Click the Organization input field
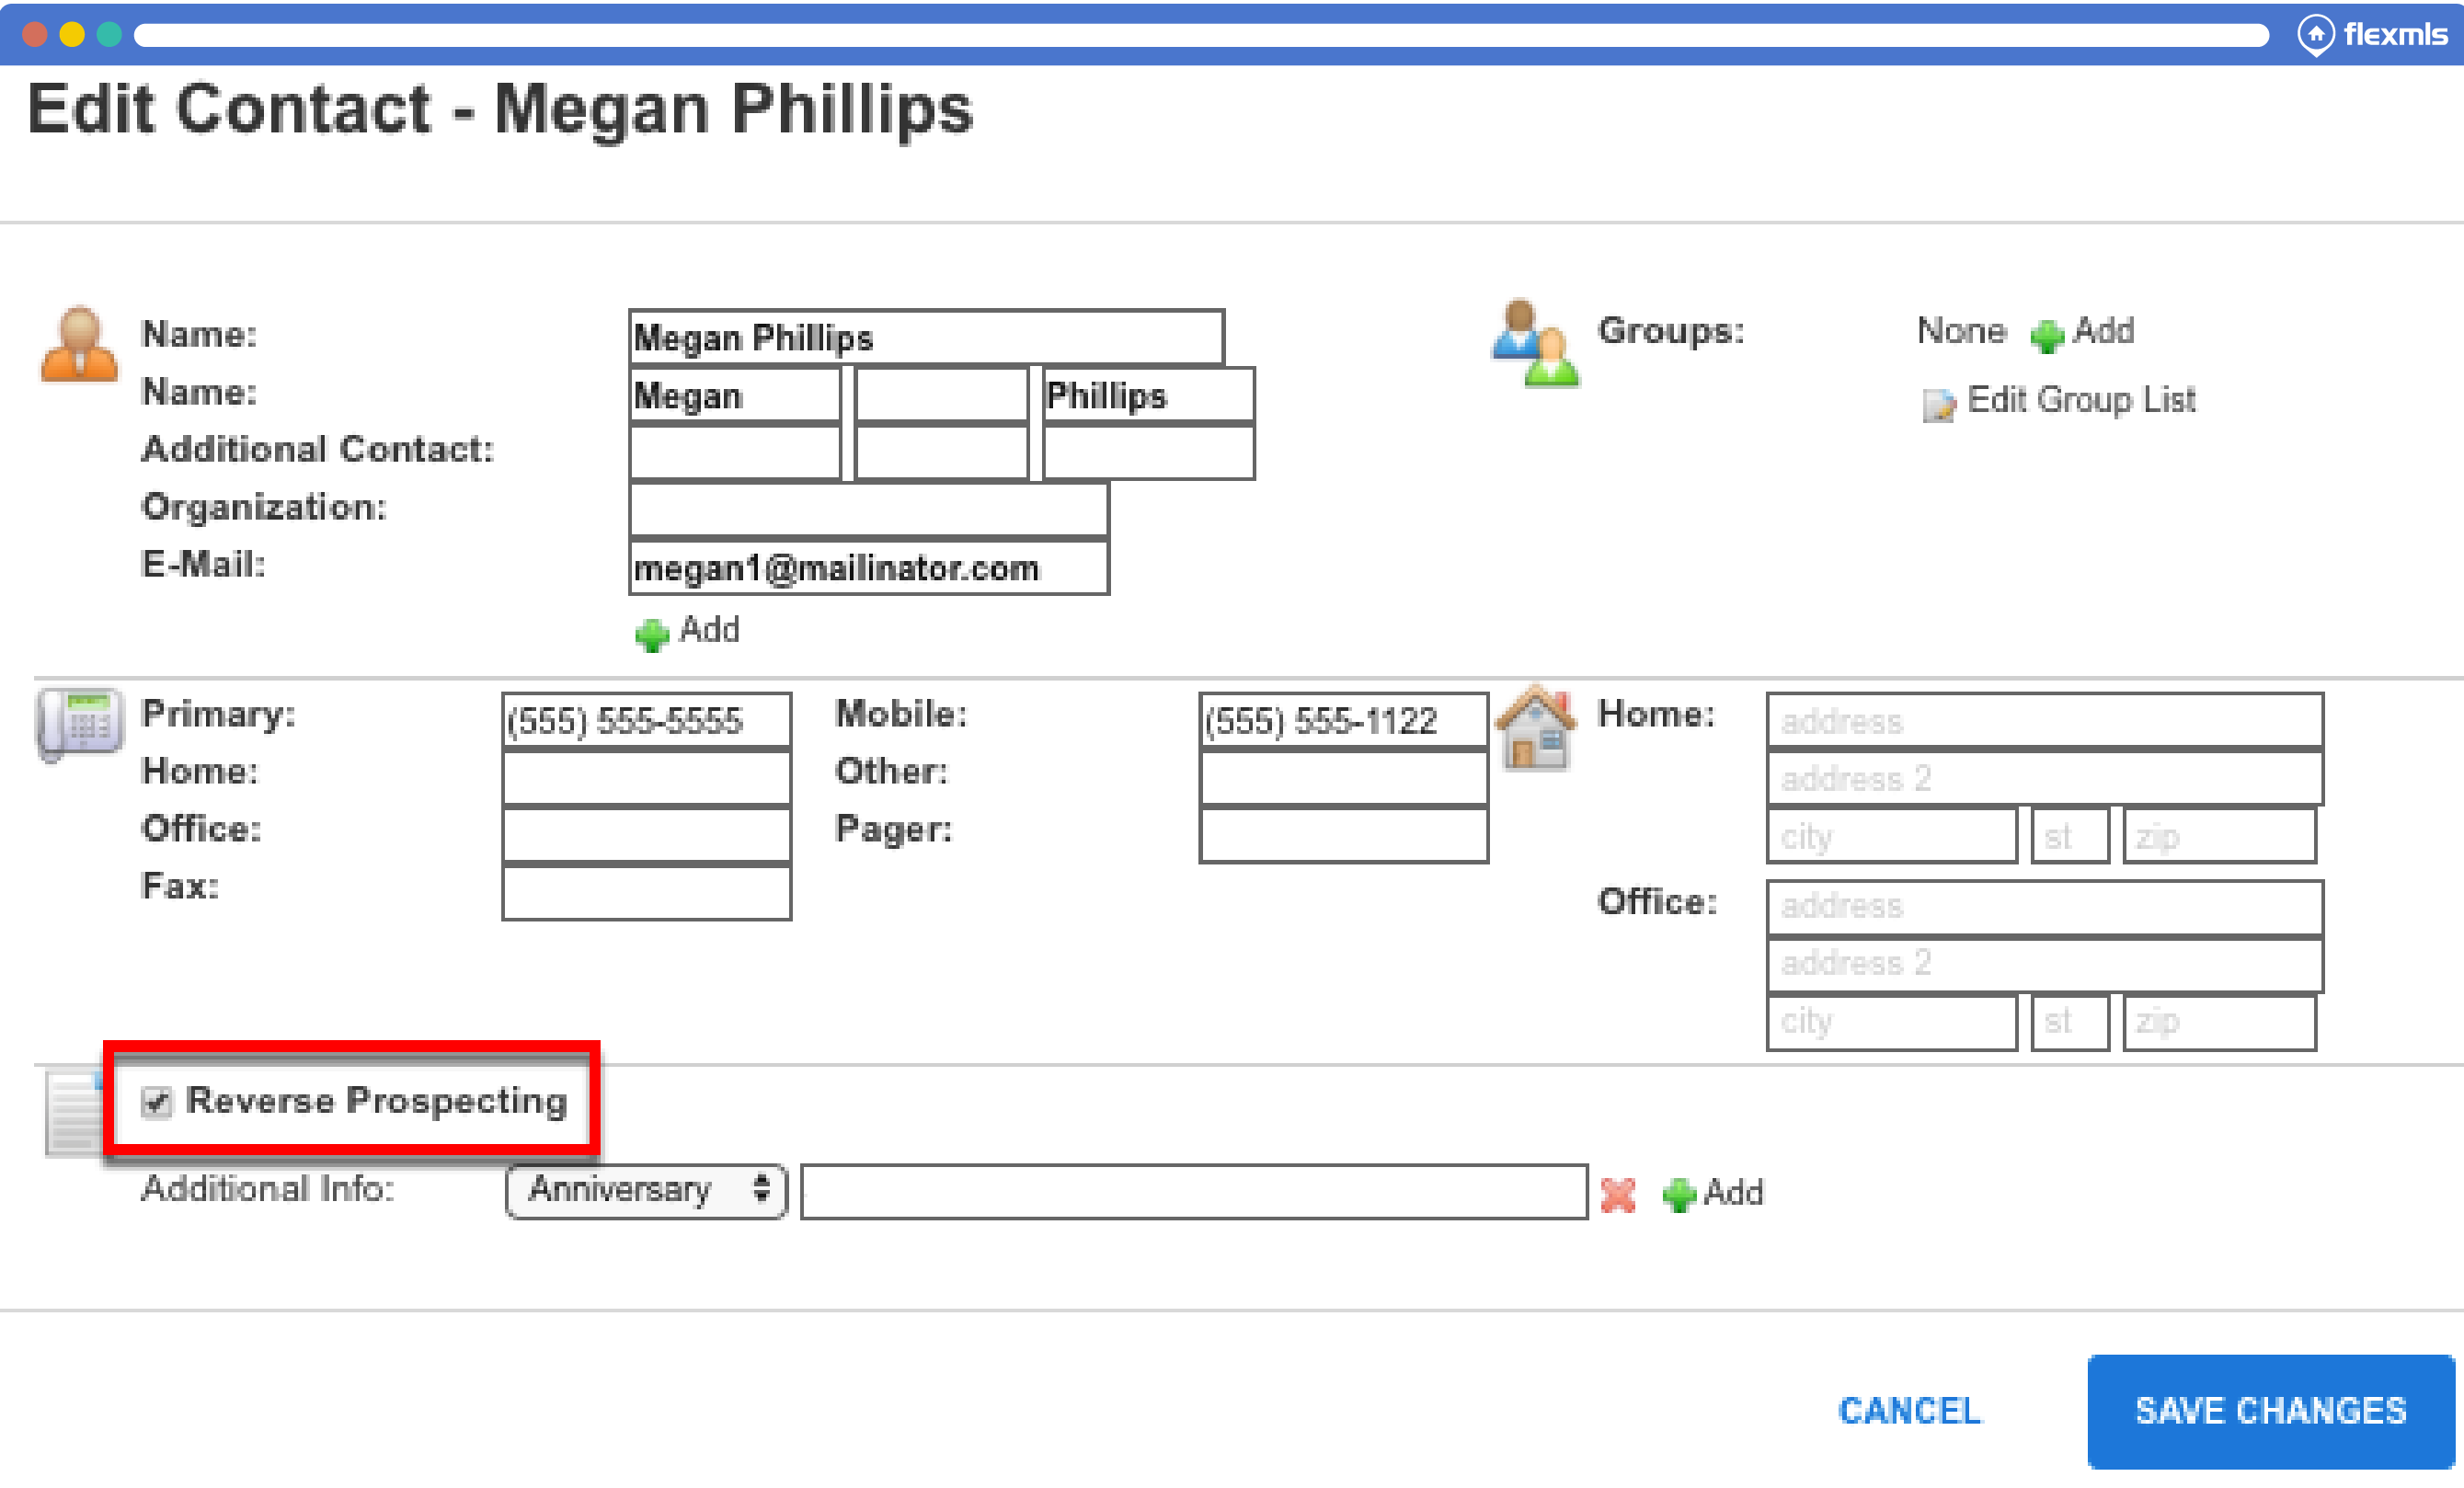Screen dimensions: 2464x1488 868,510
